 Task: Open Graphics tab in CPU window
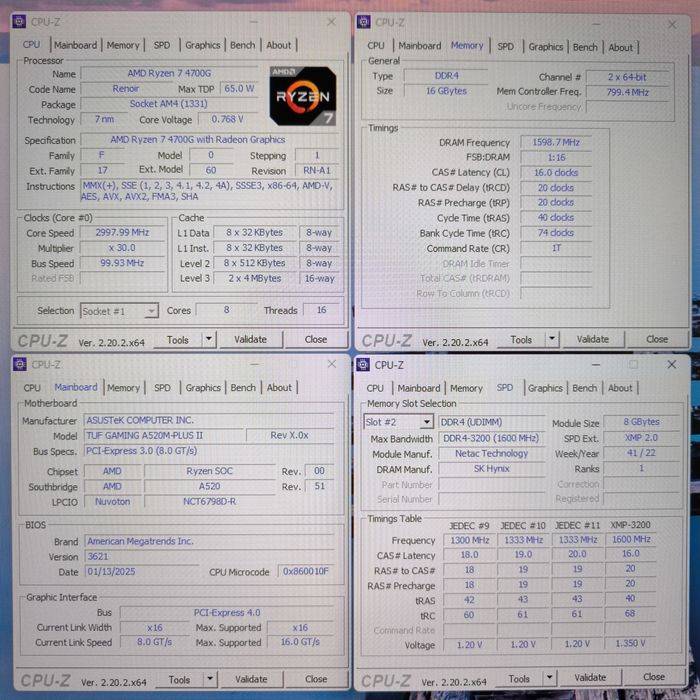pyautogui.click(x=203, y=45)
